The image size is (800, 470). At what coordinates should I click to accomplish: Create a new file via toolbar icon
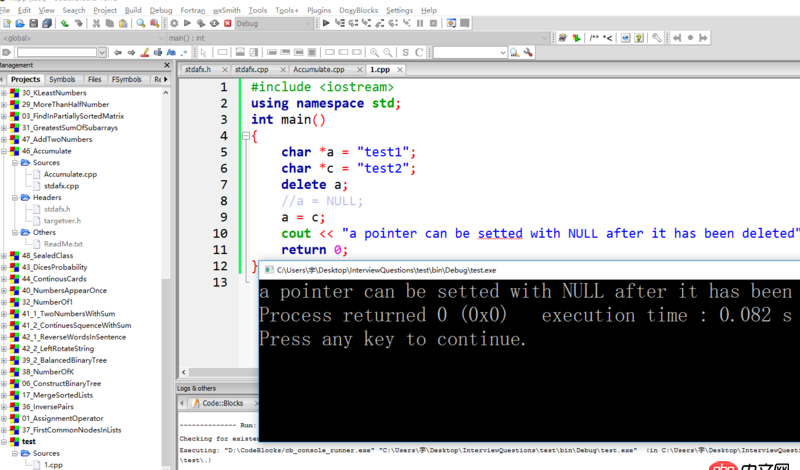point(7,23)
